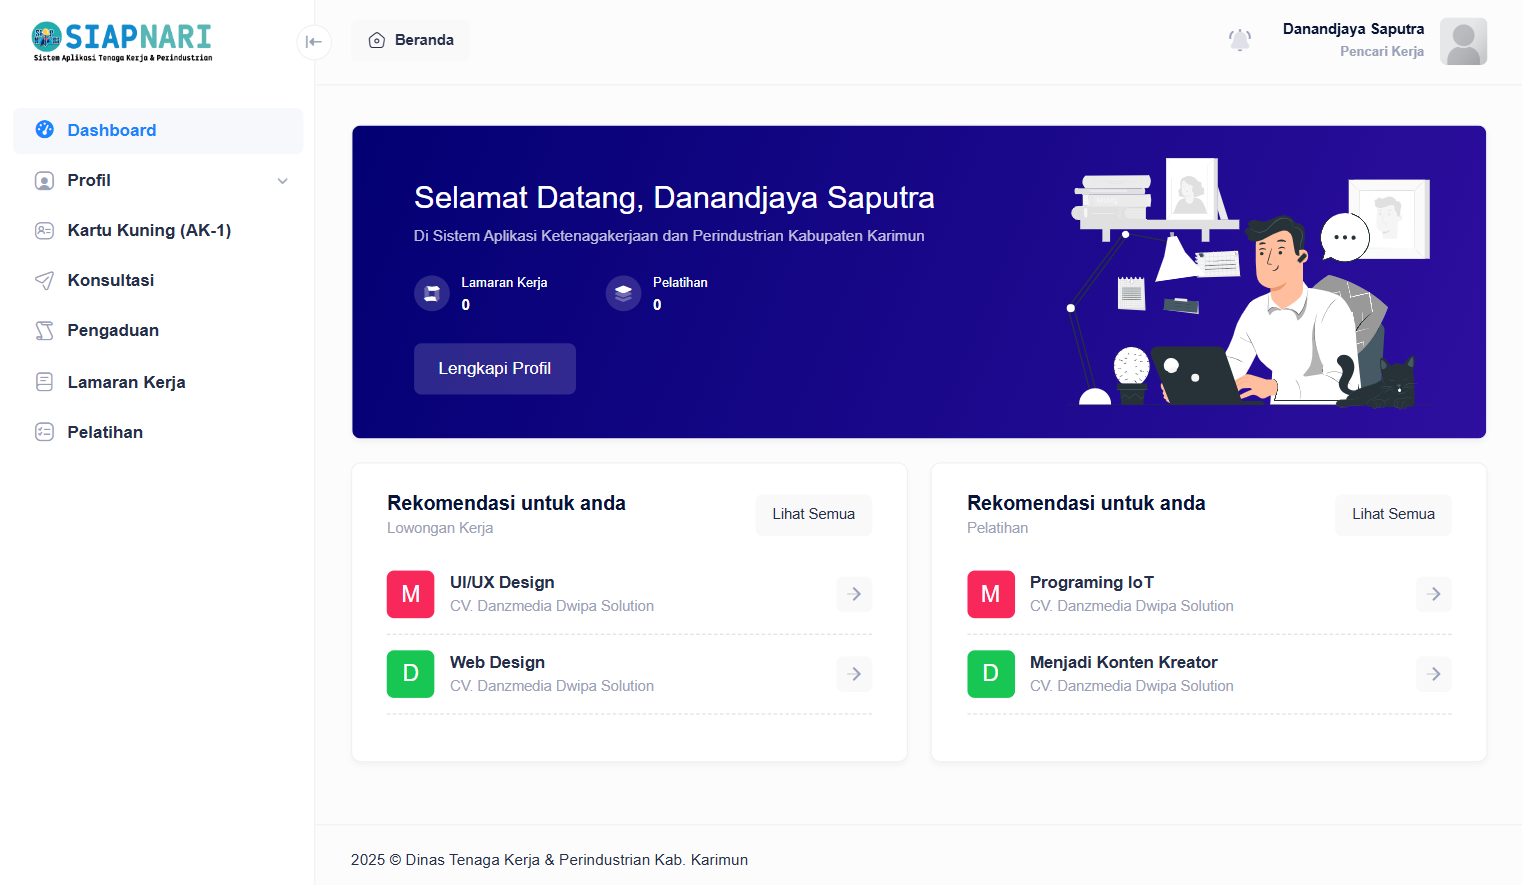
Task: Select the Dashboard icon in the sidebar
Action: coord(44,130)
